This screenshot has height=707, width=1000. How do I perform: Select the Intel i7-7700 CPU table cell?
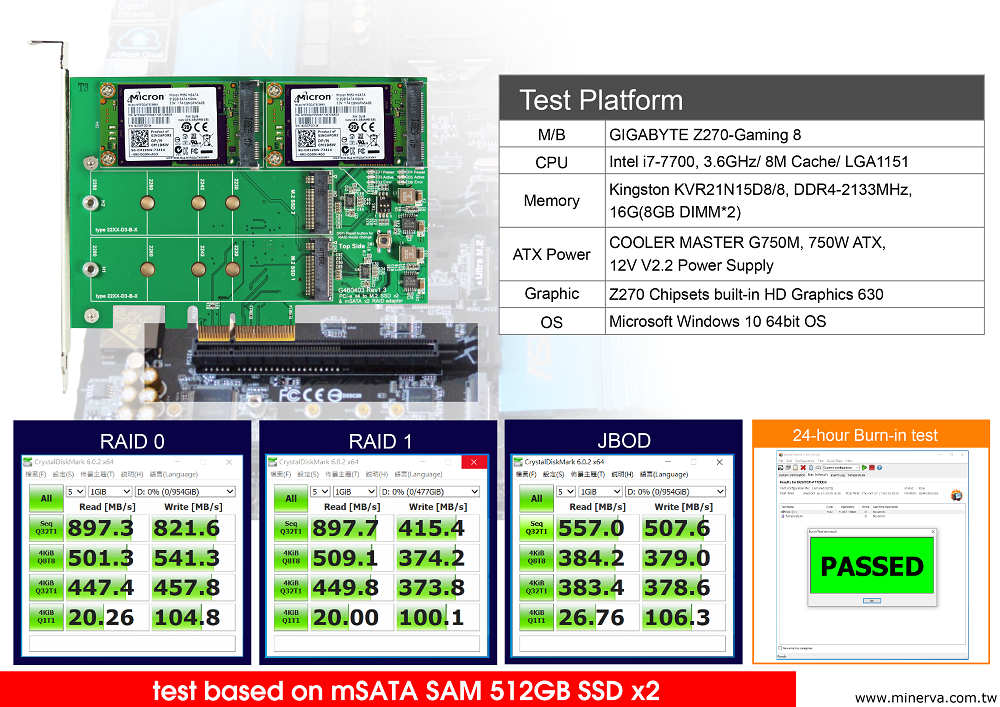pos(795,161)
